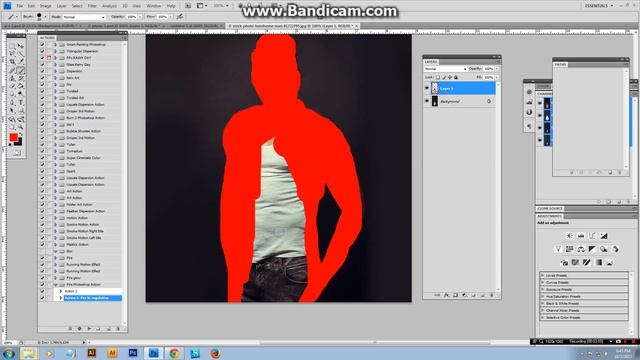Hide the Background layer eye icon
Image resolution: width=640 pixels, height=360 pixels.
pos(427,101)
